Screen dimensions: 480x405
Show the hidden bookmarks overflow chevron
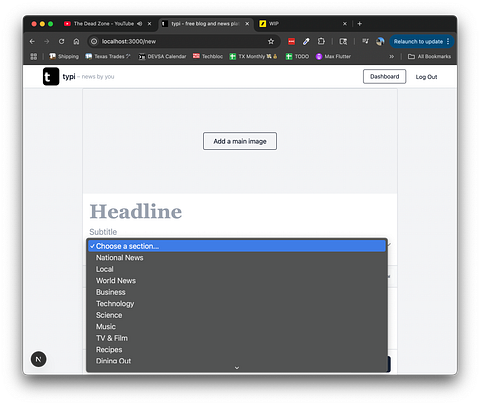392,56
